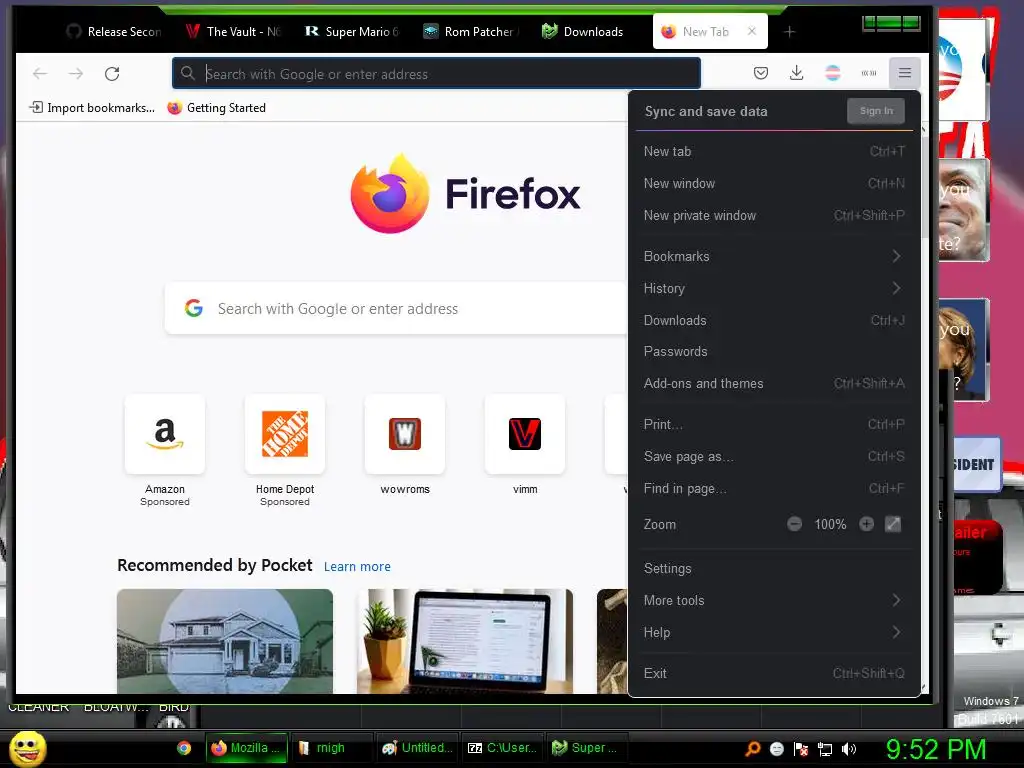Choose Exit from the menu
1024x768 pixels.
tap(774, 673)
